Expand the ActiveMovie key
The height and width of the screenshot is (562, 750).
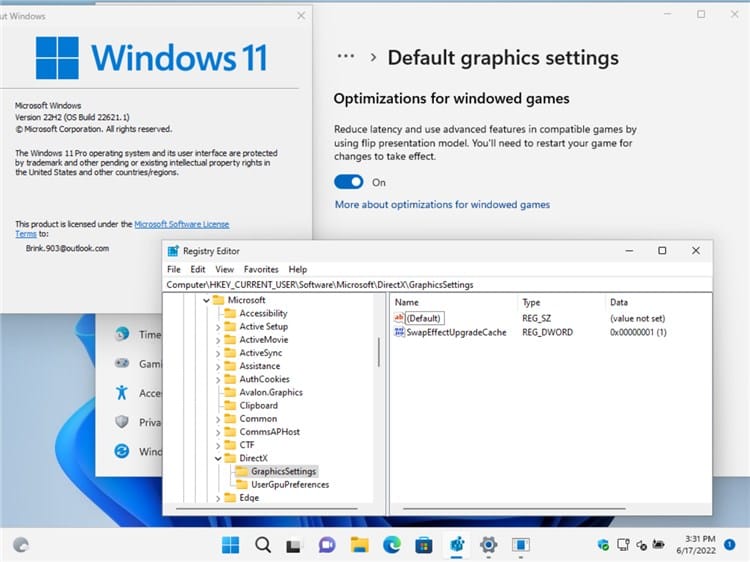(218, 340)
